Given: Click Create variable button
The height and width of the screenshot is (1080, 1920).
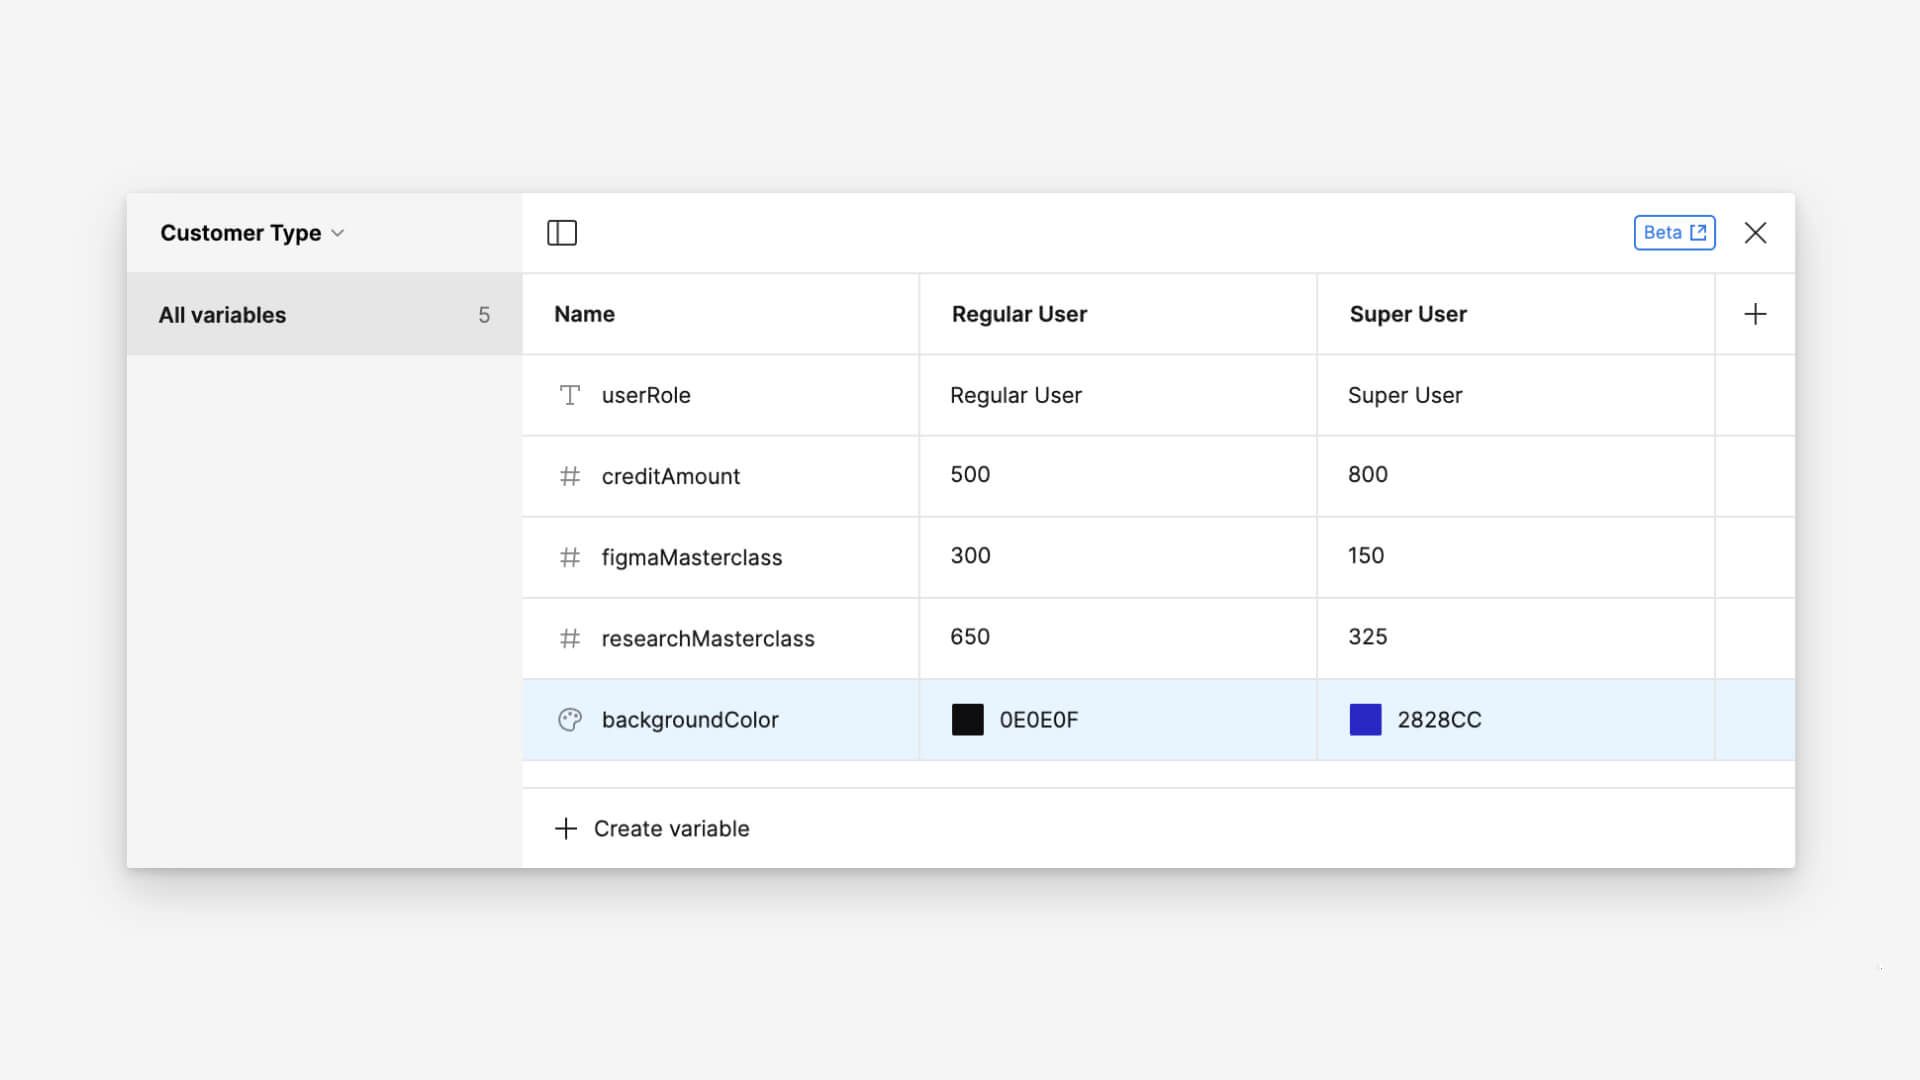Looking at the screenshot, I should 652,828.
